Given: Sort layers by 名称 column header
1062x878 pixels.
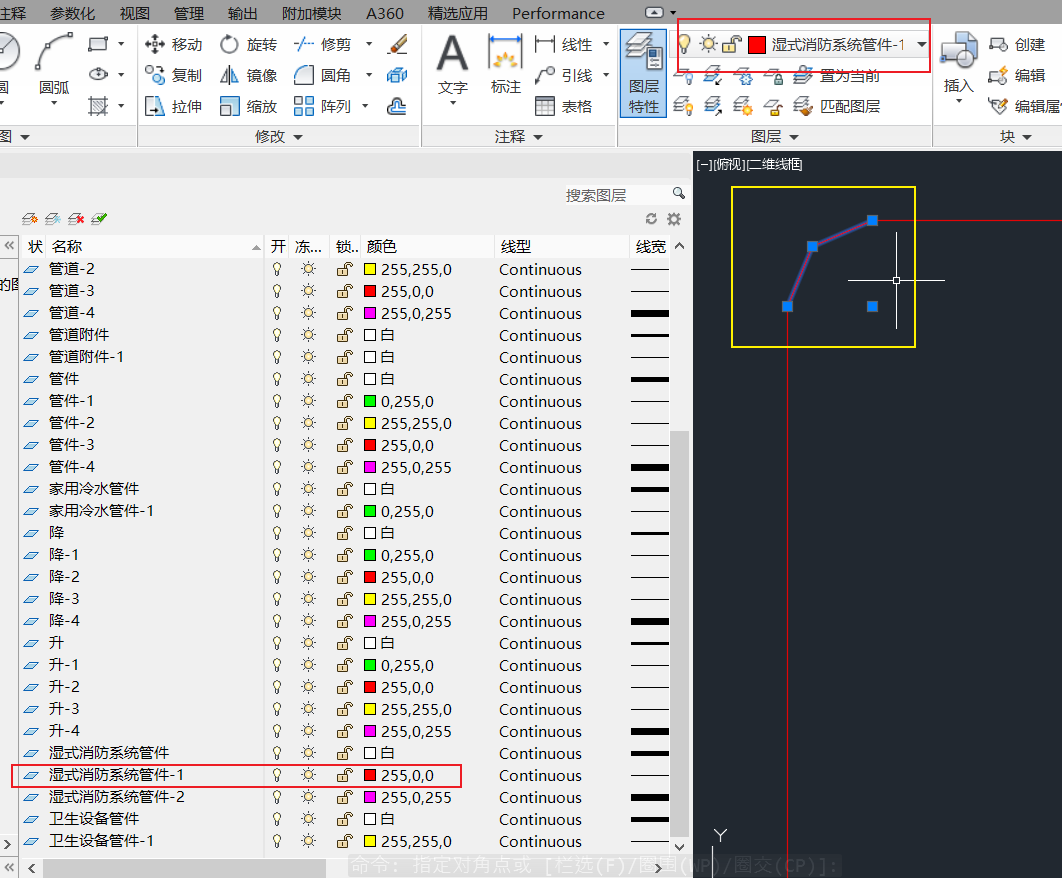Looking at the screenshot, I should (x=154, y=247).
